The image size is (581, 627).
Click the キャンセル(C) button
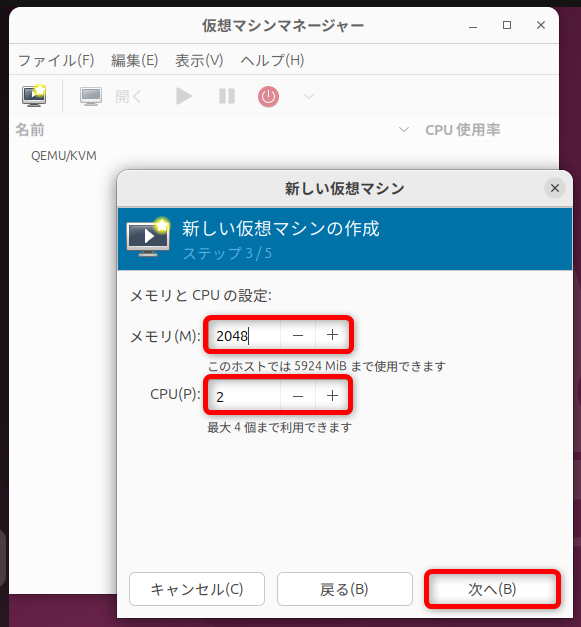[x=197, y=589]
